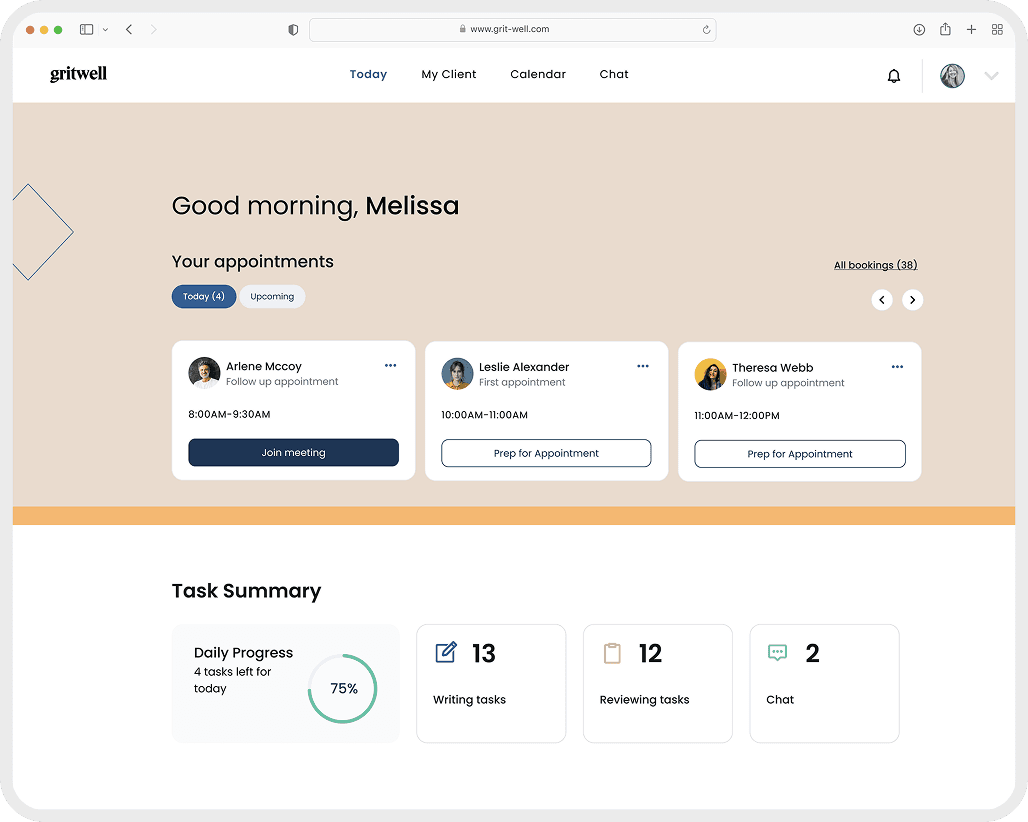Open Melissa's profile avatar
This screenshot has width=1028, height=822.
click(952, 75)
